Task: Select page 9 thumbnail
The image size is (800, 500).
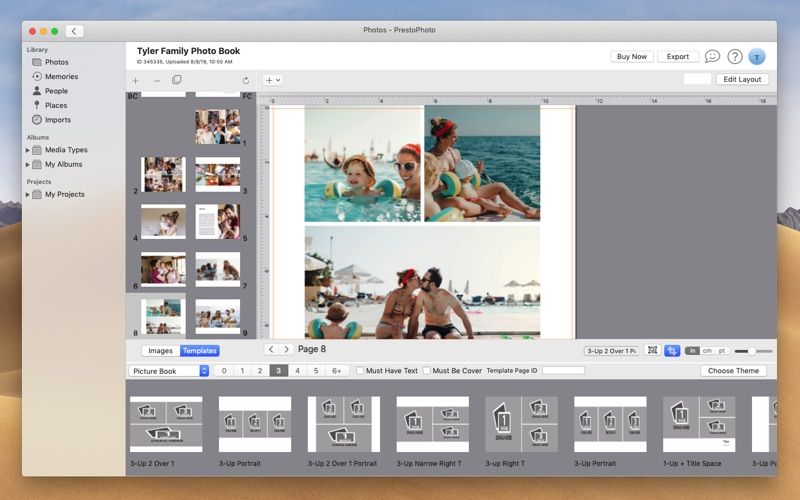Action: (x=218, y=316)
